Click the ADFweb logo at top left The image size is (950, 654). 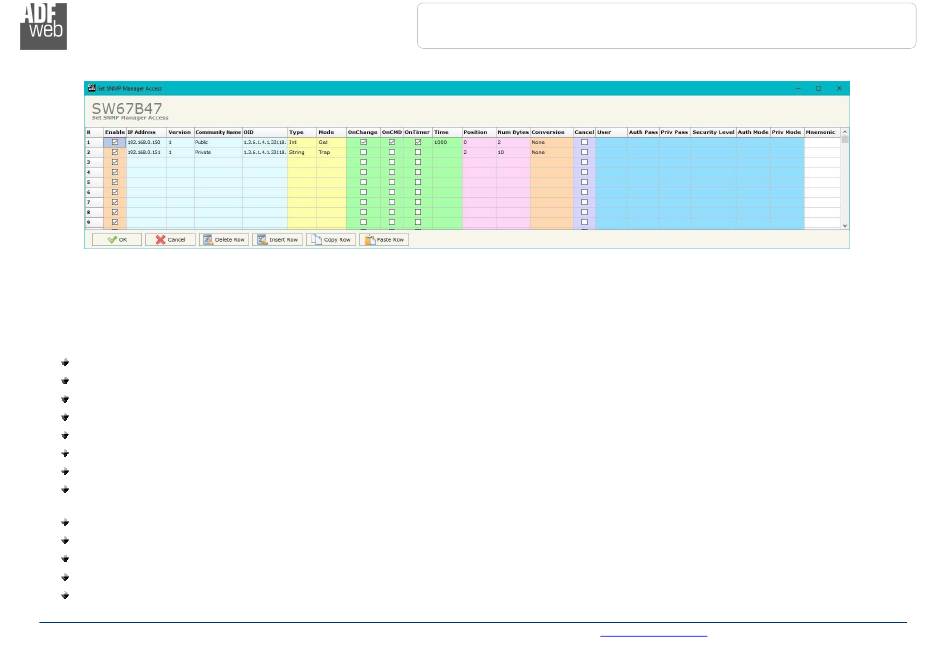click(x=44, y=26)
